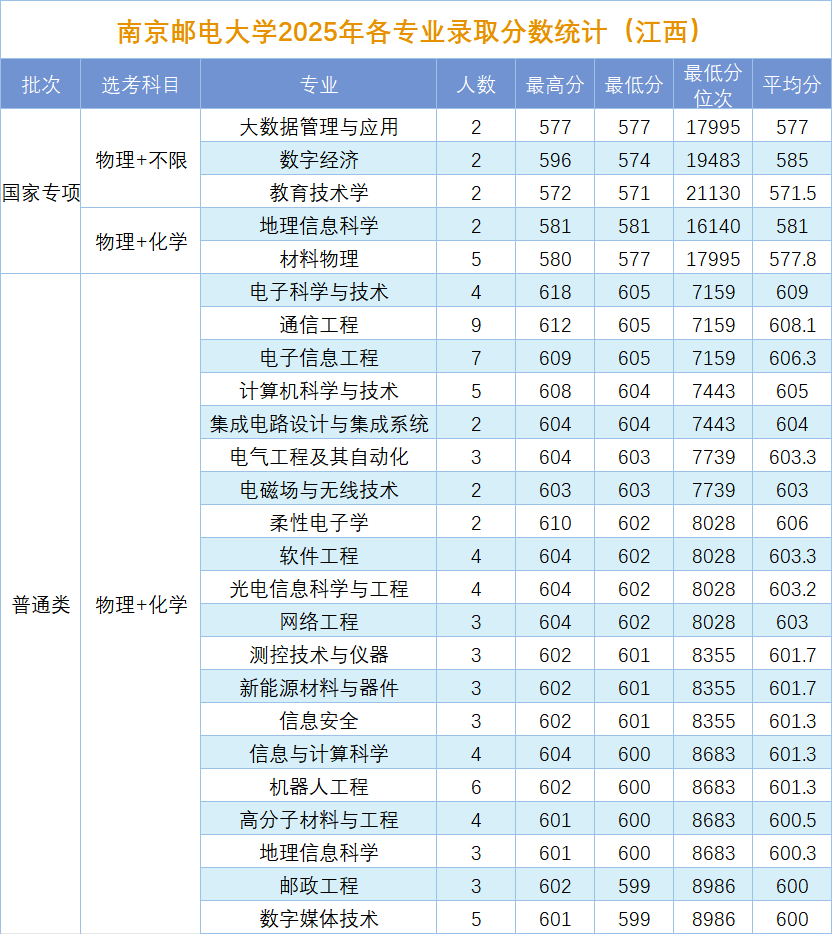Select major 教育技术学
The height and width of the screenshot is (934, 832).
[319, 192]
